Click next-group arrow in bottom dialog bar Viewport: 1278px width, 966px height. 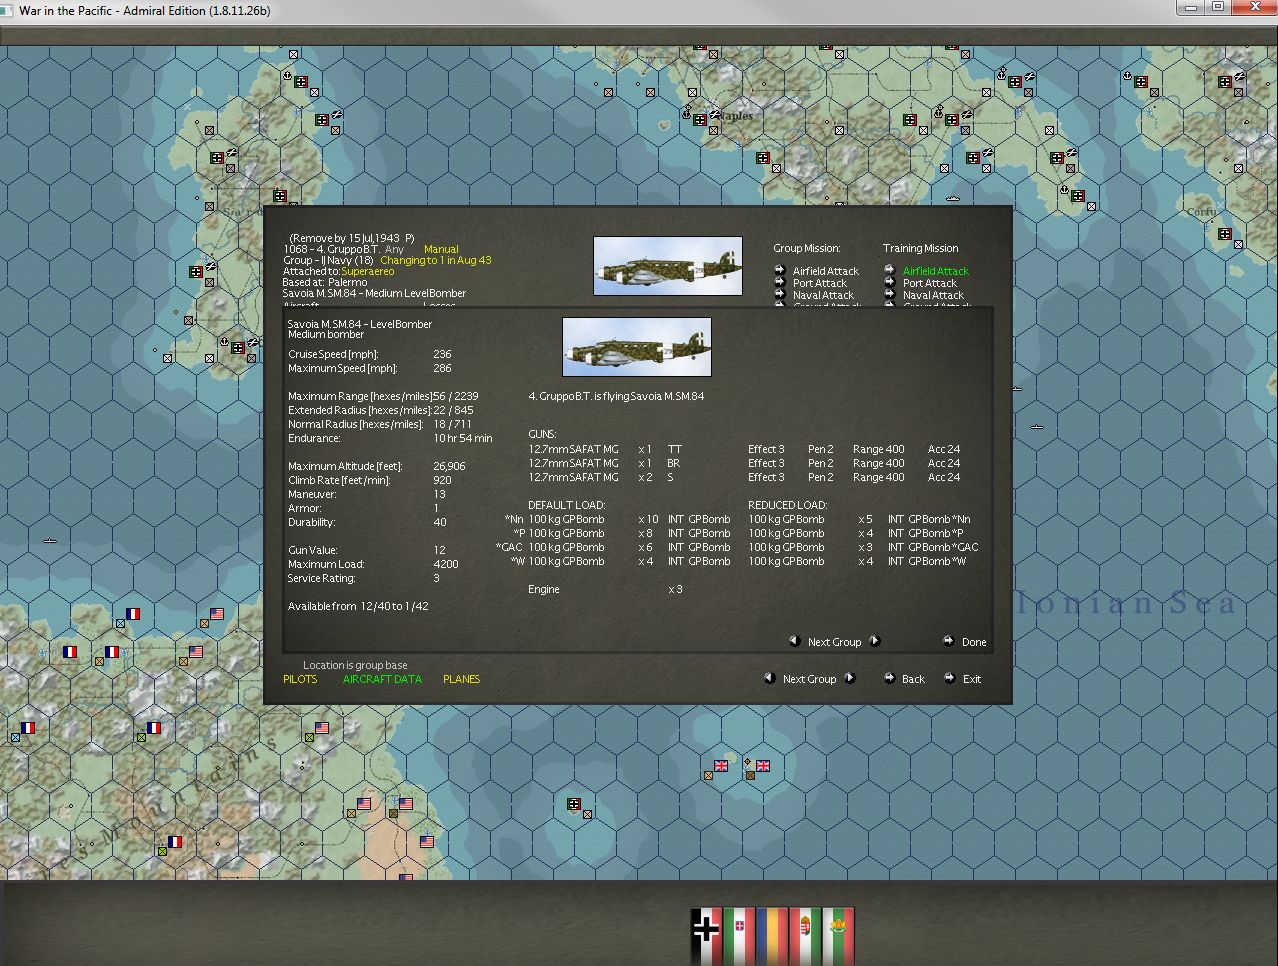click(849, 678)
